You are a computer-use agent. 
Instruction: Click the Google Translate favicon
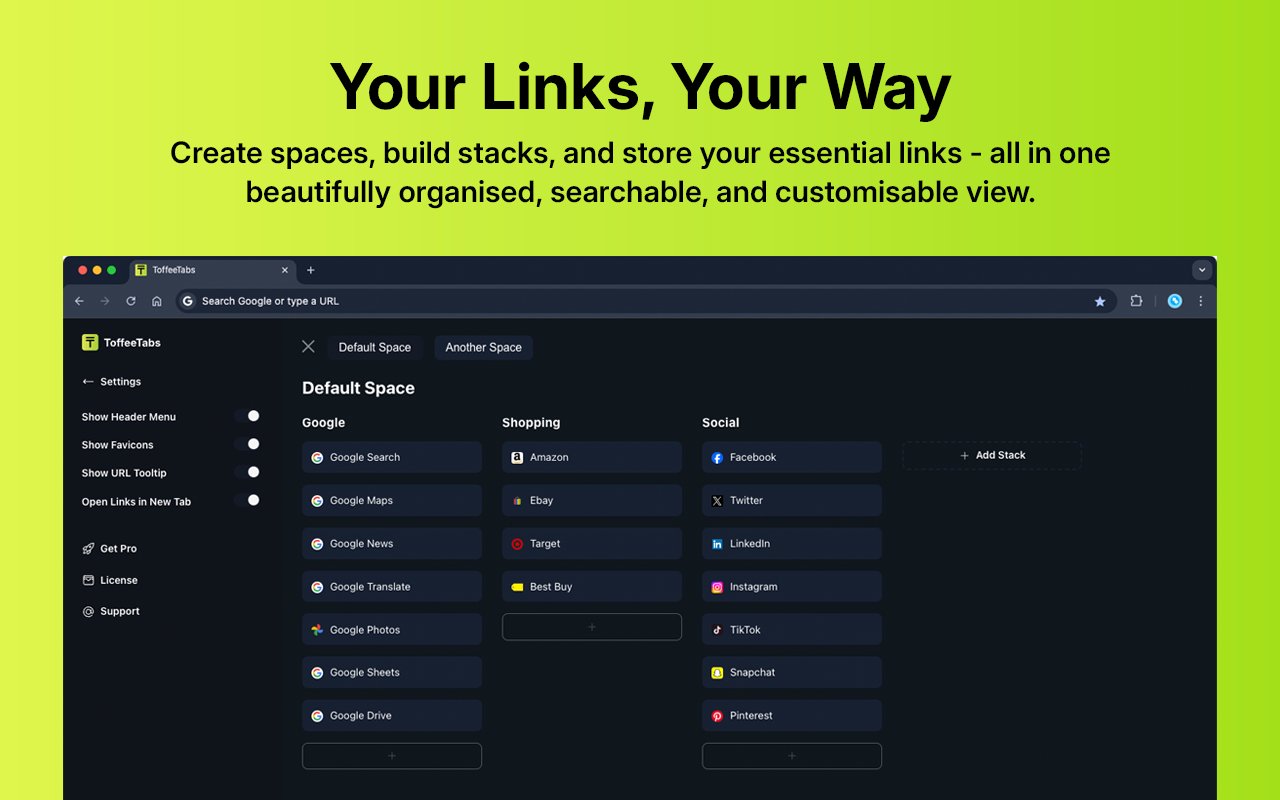pyautogui.click(x=317, y=587)
